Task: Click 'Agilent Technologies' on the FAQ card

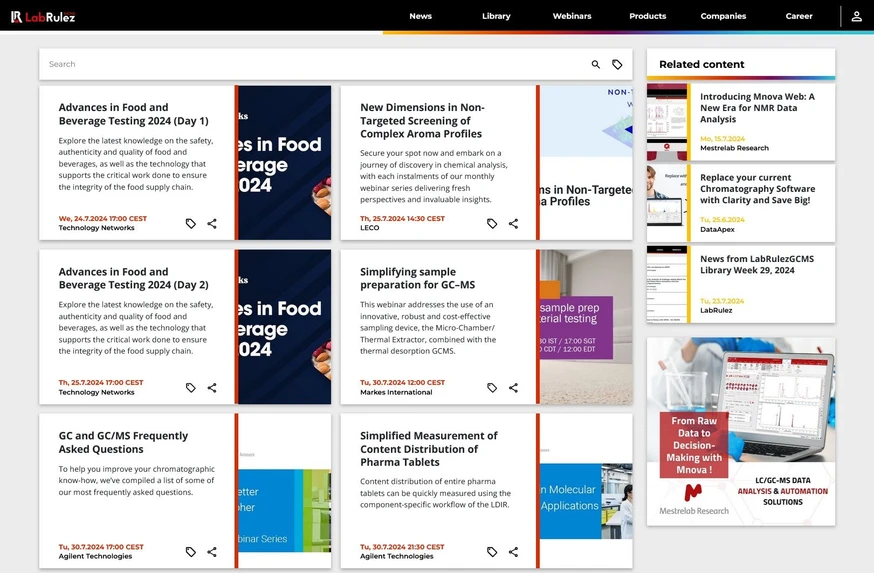Action: tap(95, 556)
